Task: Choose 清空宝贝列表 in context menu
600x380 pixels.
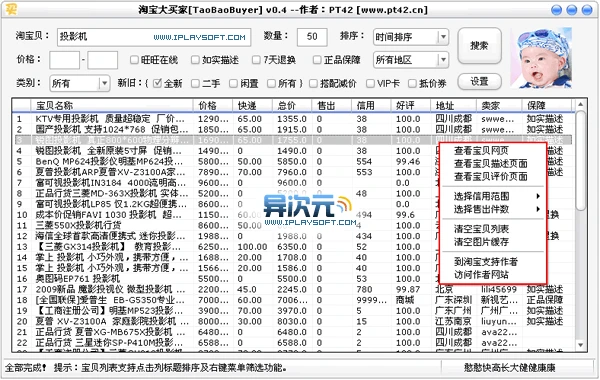Action: [481, 229]
